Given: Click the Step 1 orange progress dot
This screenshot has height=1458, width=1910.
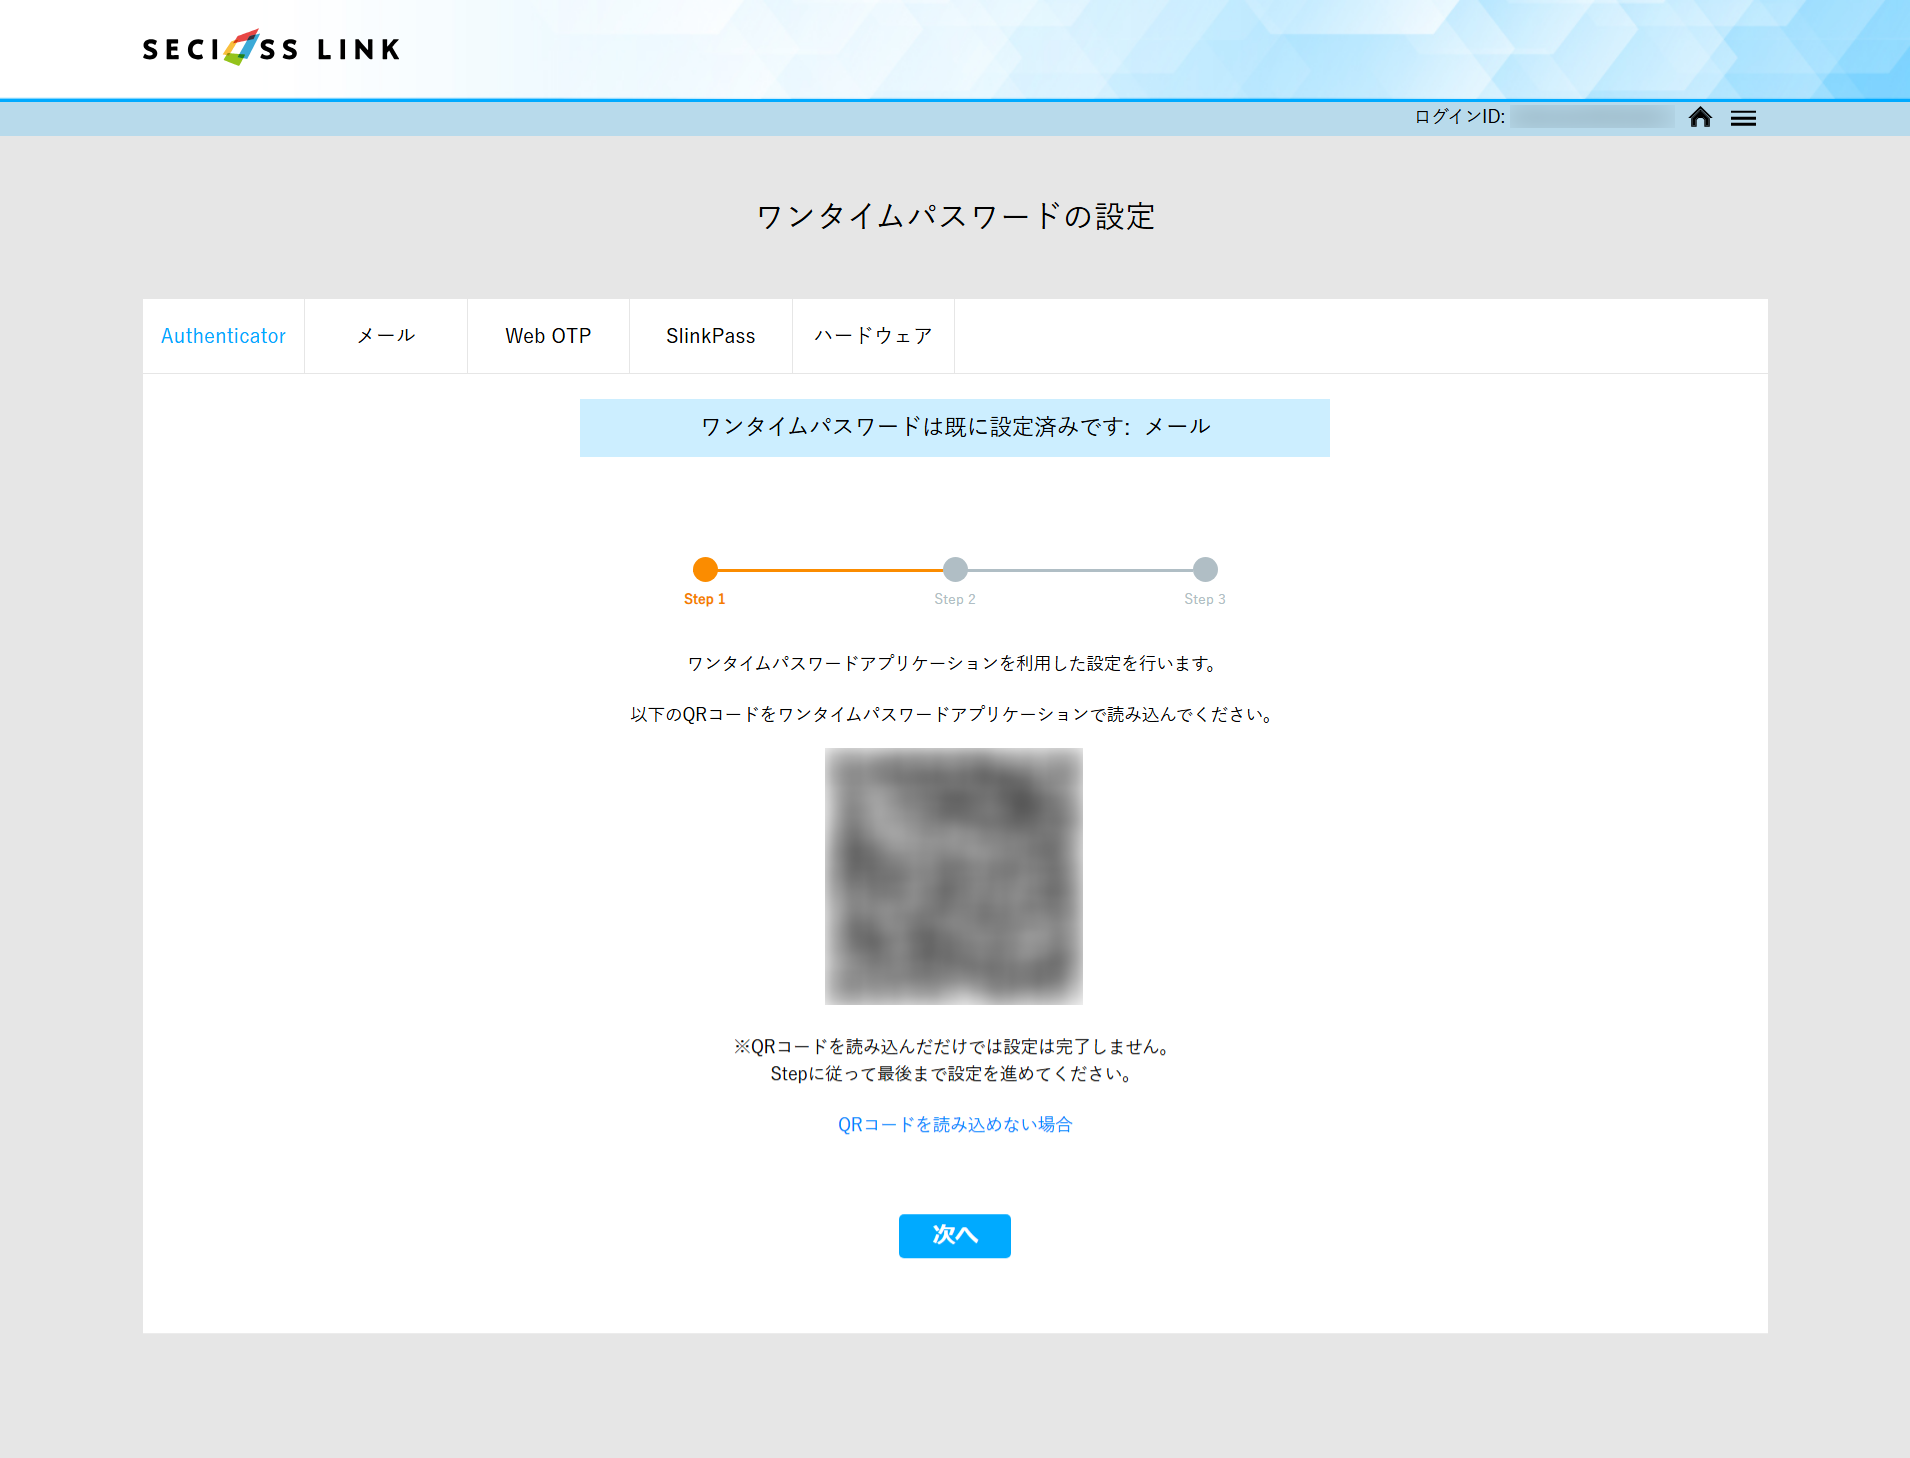Looking at the screenshot, I should (705, 569).
